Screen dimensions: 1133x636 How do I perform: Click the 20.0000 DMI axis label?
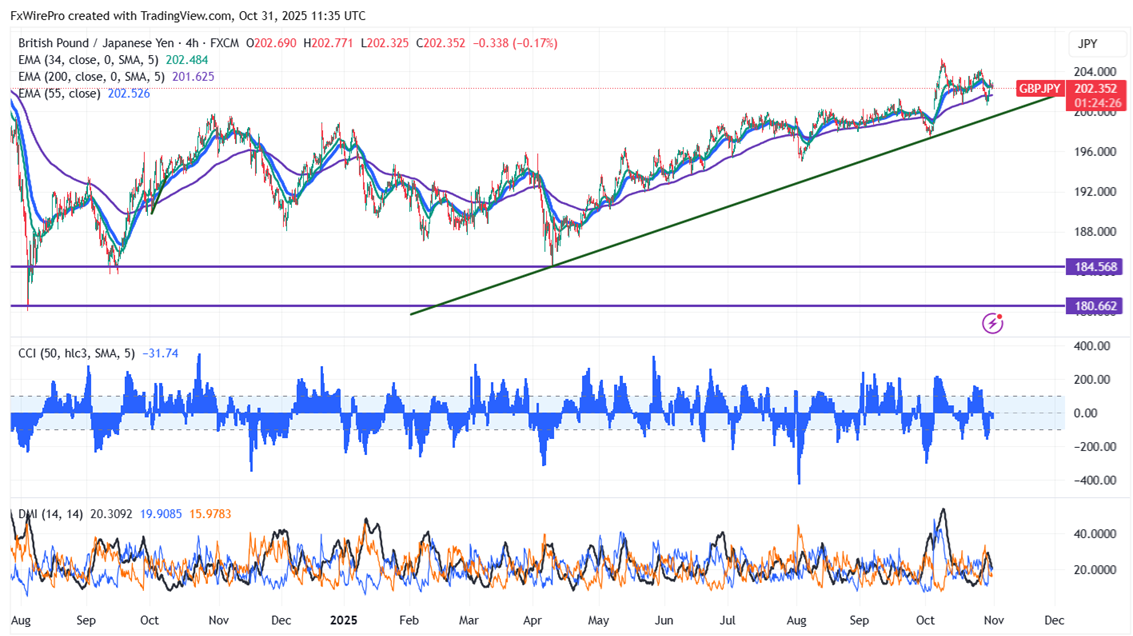pos(1095,570)
